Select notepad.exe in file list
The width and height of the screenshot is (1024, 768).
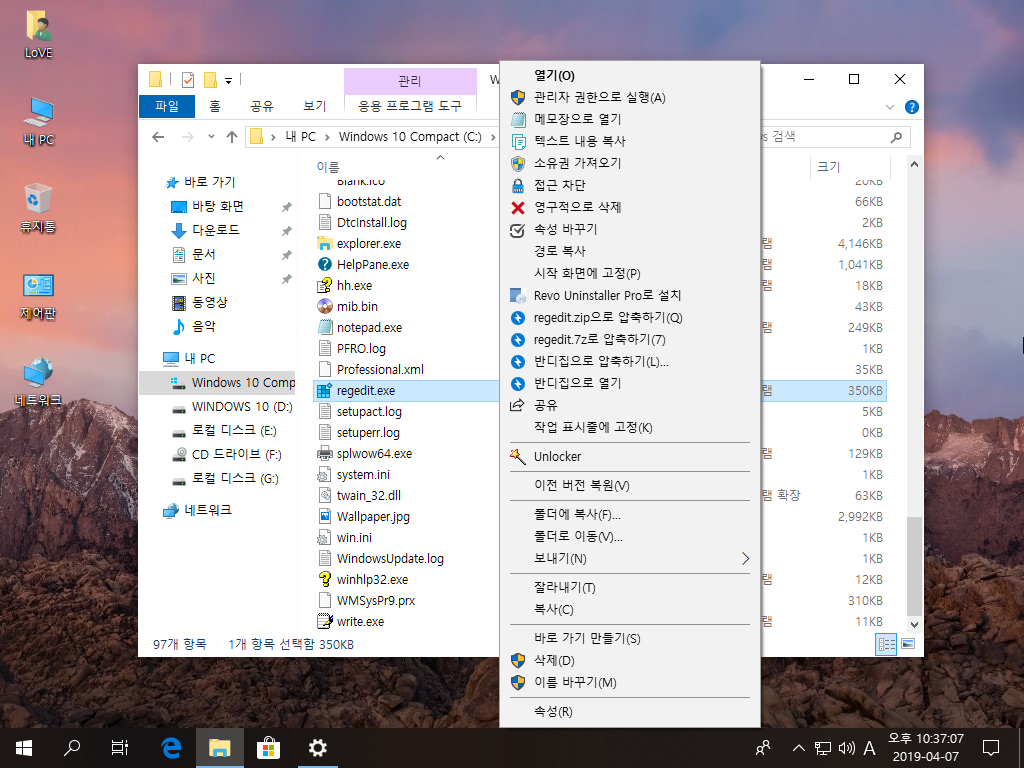pyautogui.click(x=369, y=328)
